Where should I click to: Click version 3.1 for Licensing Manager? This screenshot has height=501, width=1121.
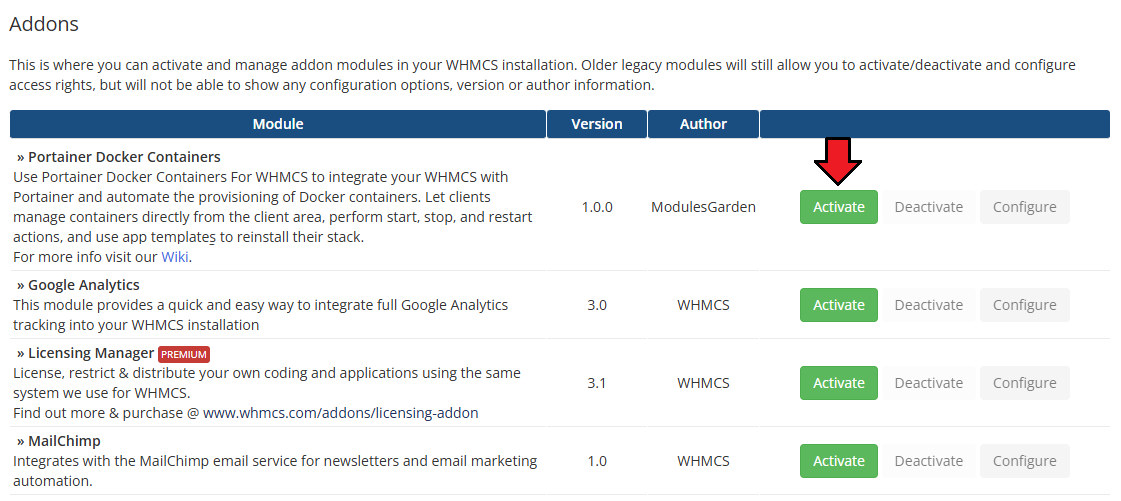[597, 383]
